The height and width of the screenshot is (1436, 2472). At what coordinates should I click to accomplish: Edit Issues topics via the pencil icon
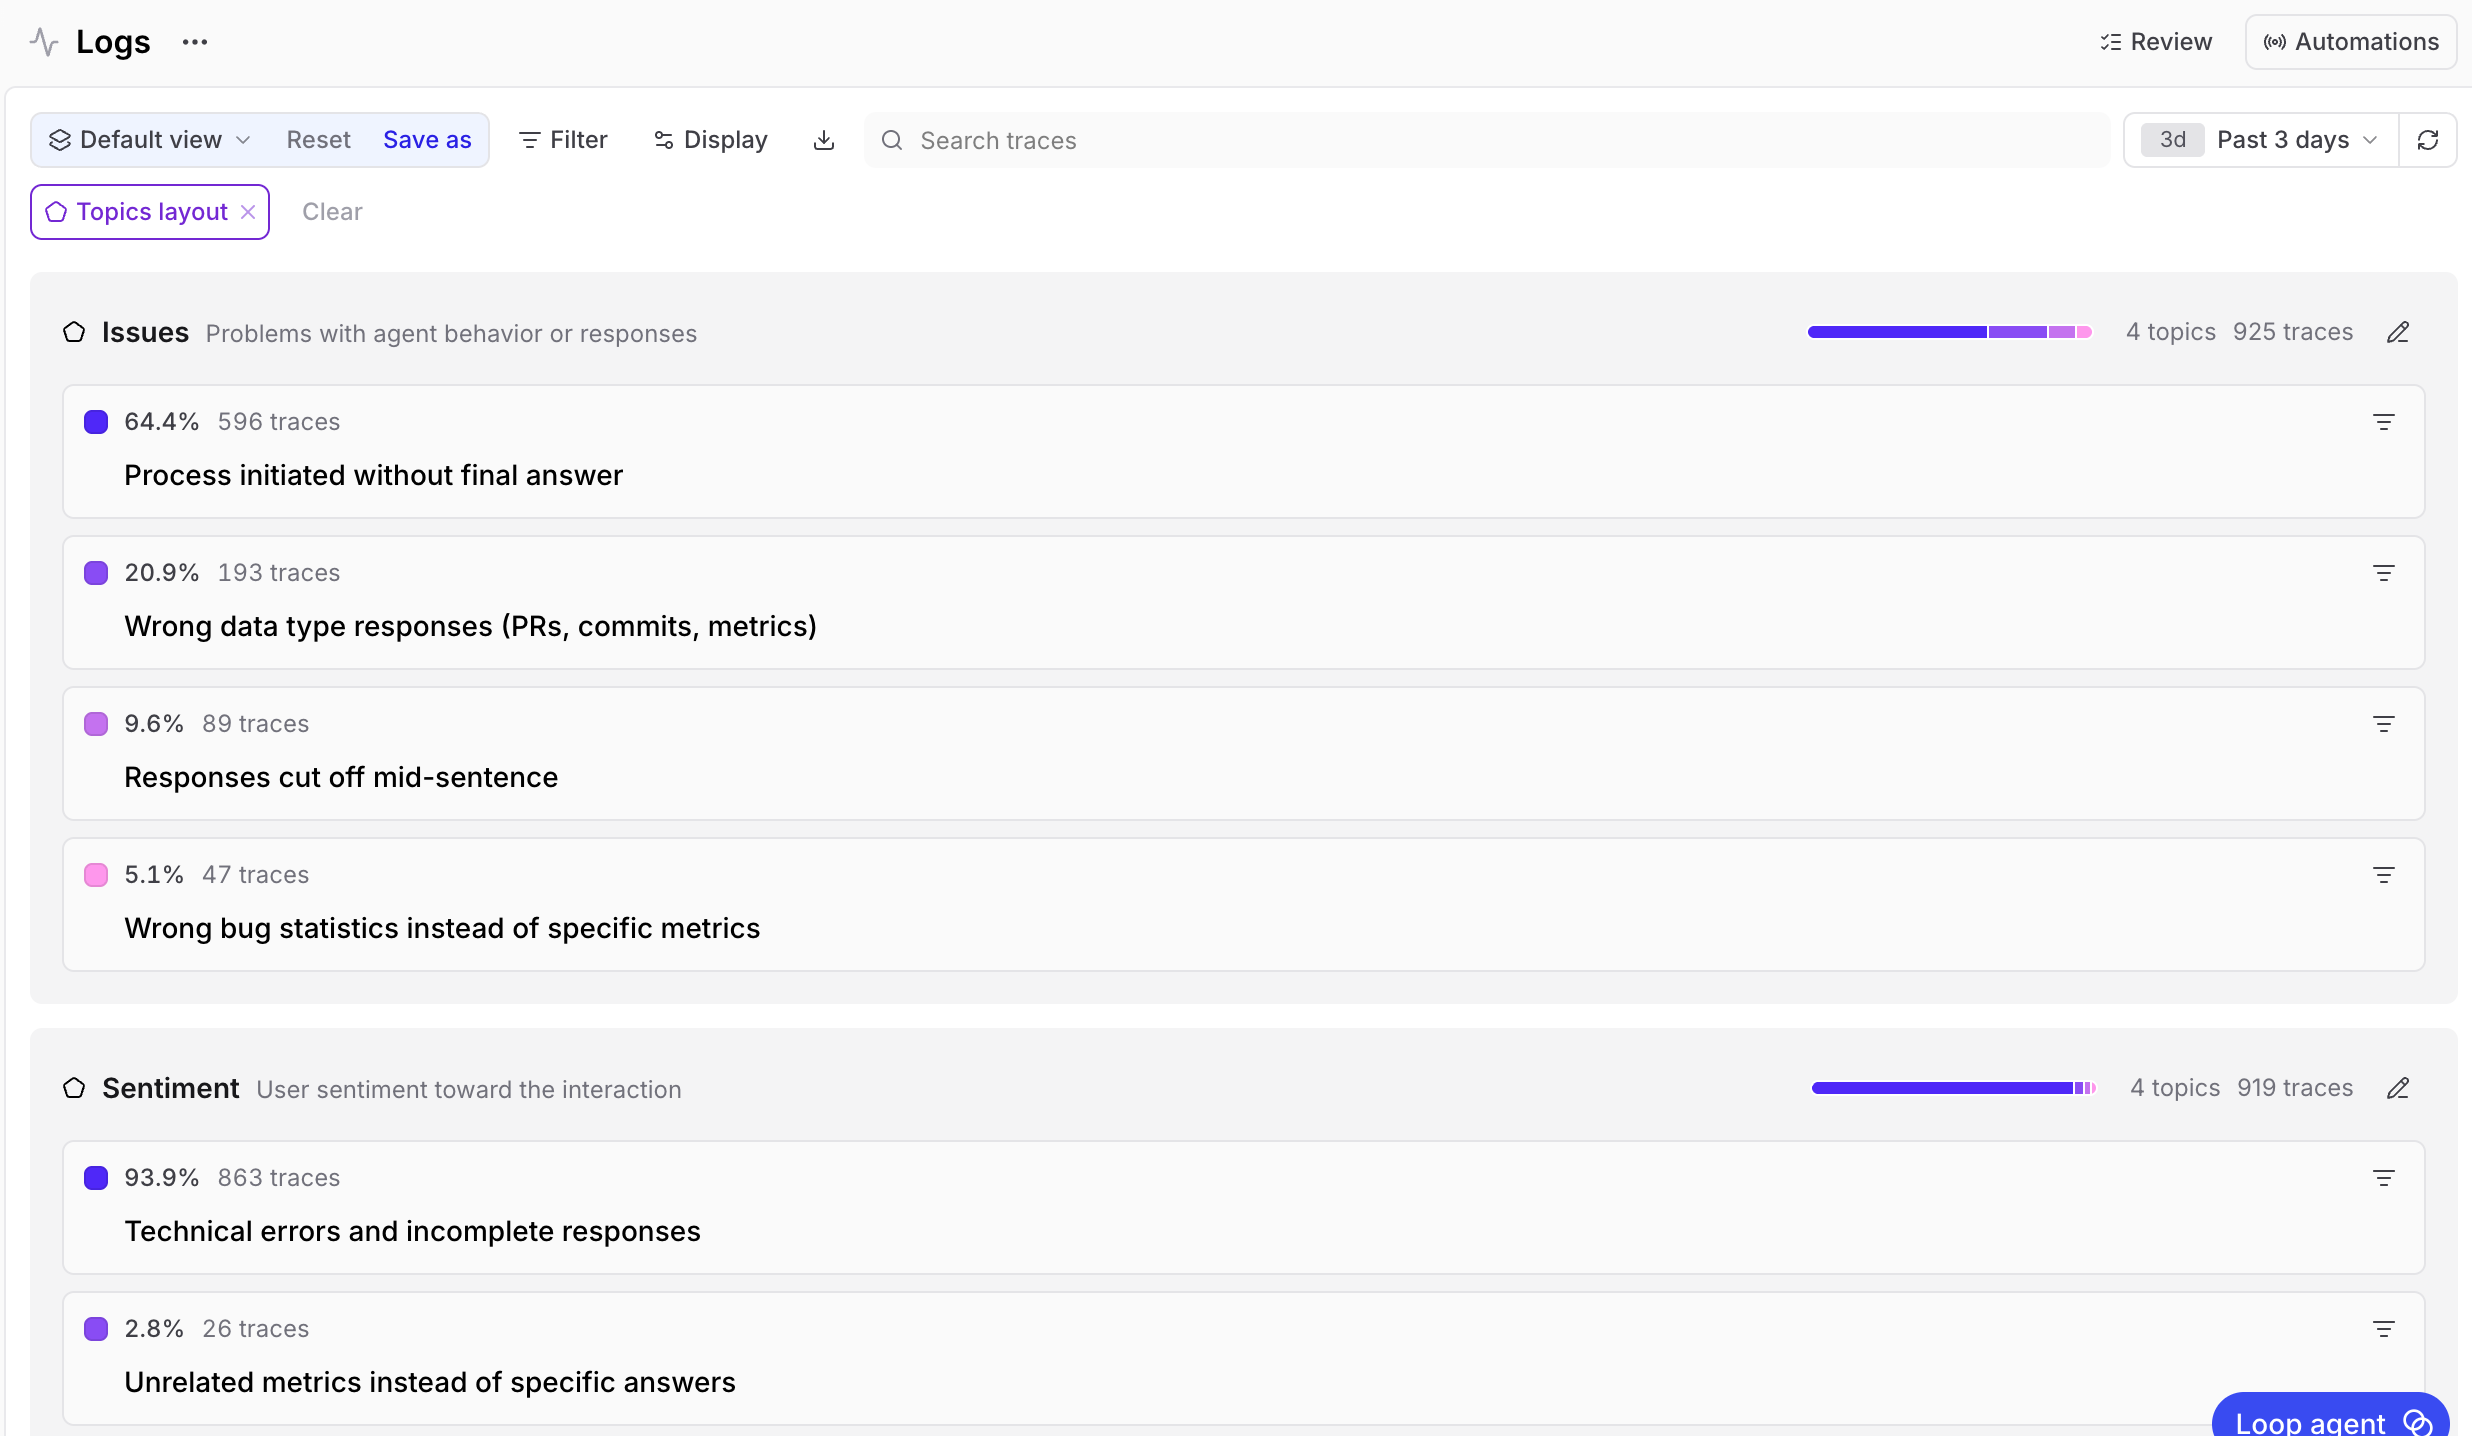coord(2398,331)
